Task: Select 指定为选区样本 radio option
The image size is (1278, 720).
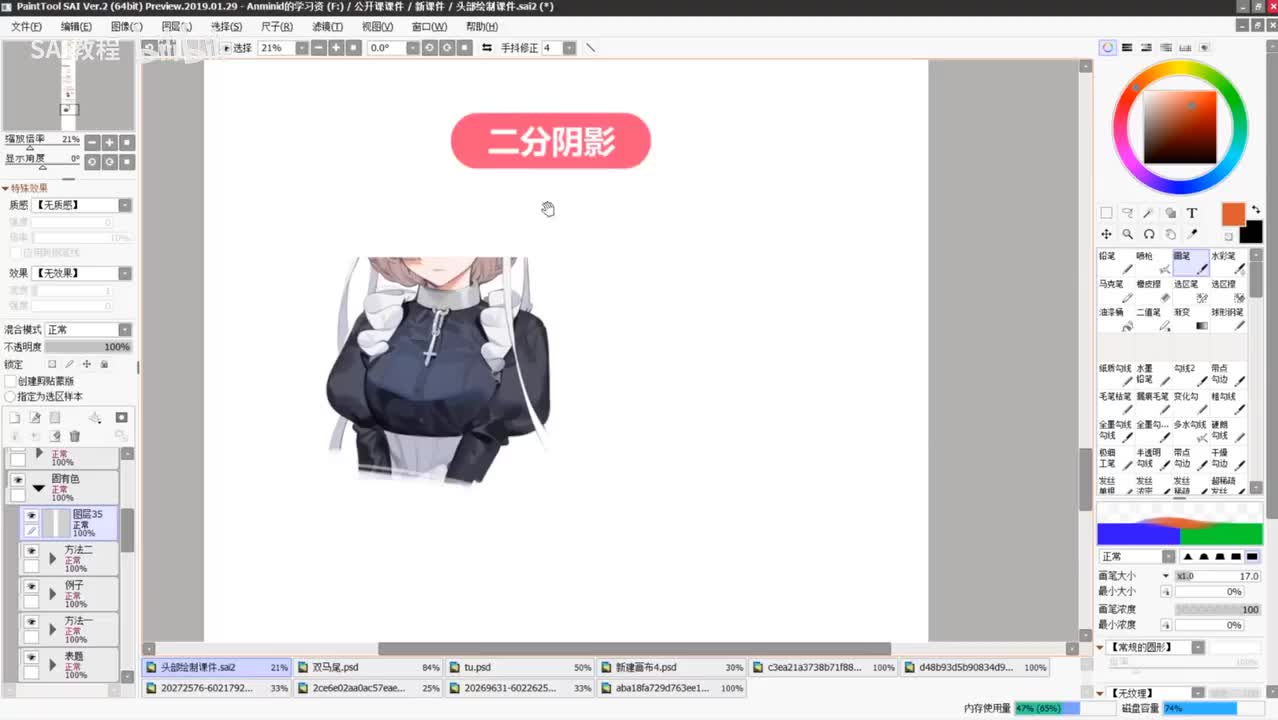Action: click(x=11, y=396)
